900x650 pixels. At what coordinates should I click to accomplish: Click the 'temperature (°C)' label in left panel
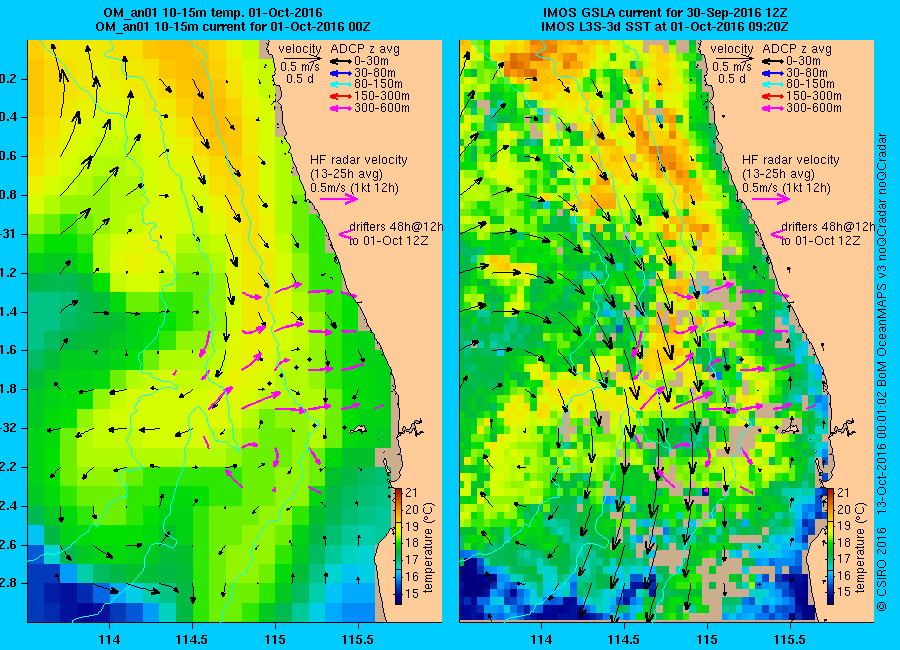(x=429, y=548)
